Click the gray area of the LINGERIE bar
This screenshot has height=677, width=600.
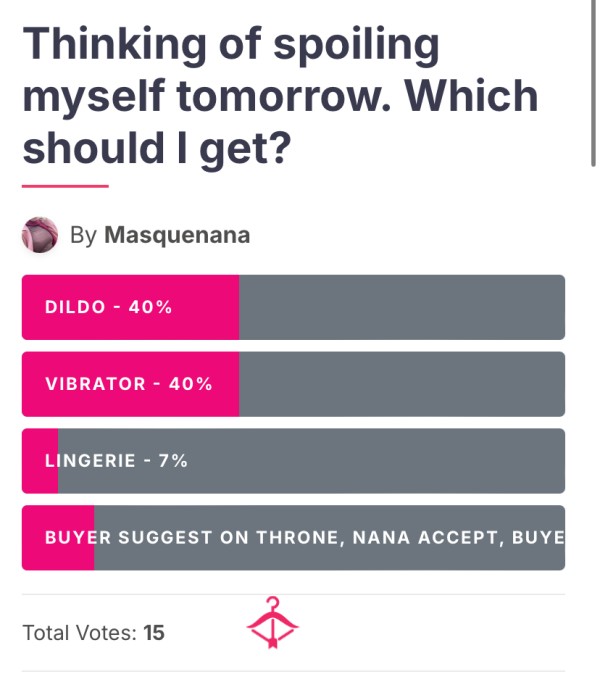(311, 461)
